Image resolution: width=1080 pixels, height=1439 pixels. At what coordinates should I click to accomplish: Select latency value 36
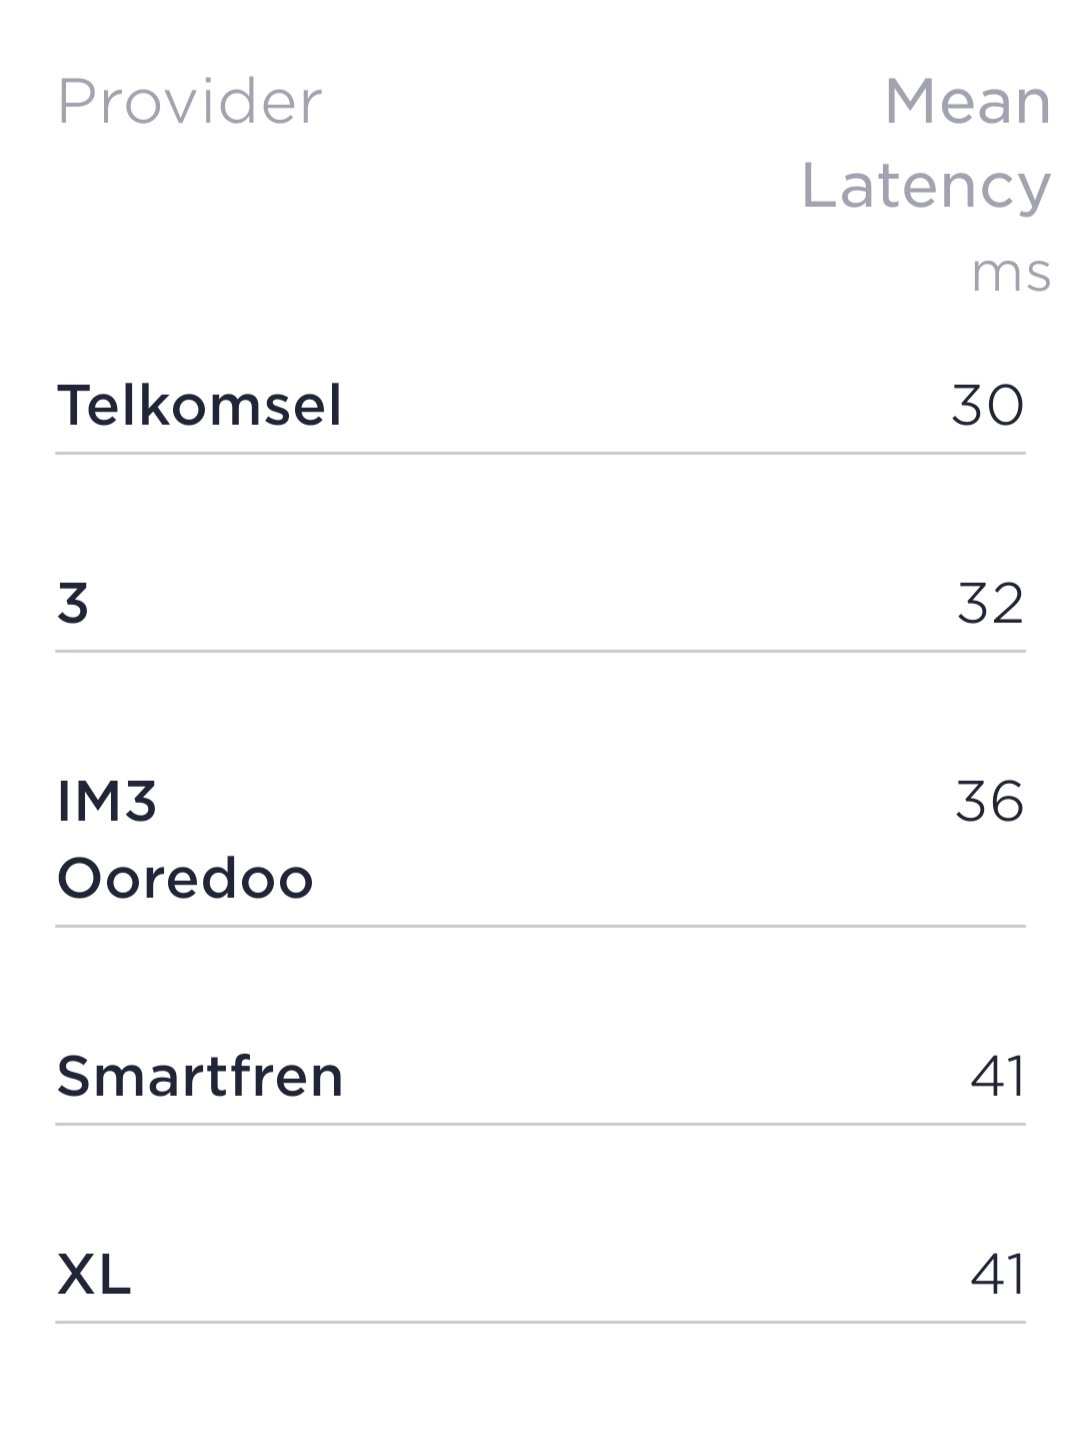(x=989, y=802)
